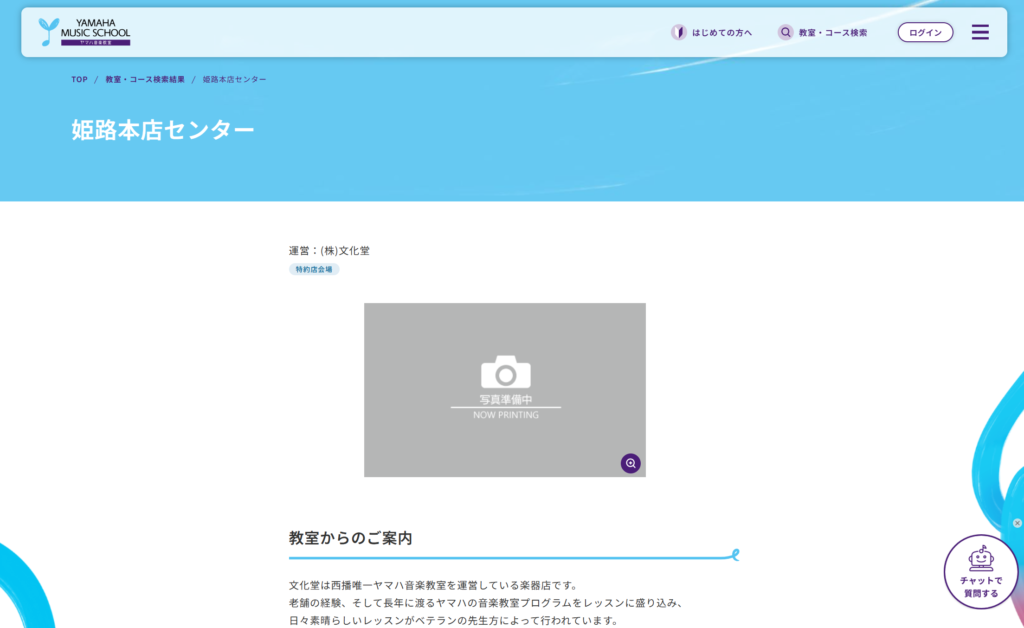Open the はじめての方へ link
The height and width of the screenshot is (628, 1024).
tap(722, 33)
